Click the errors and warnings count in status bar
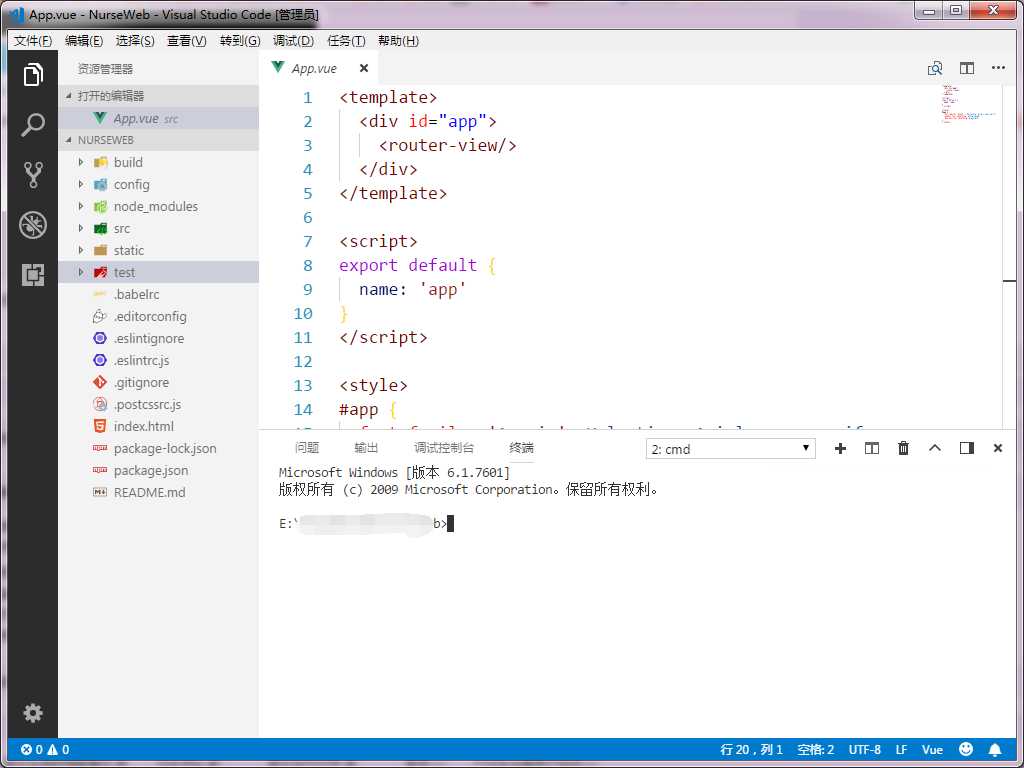 pyautogui.click(x=45, y=750)
